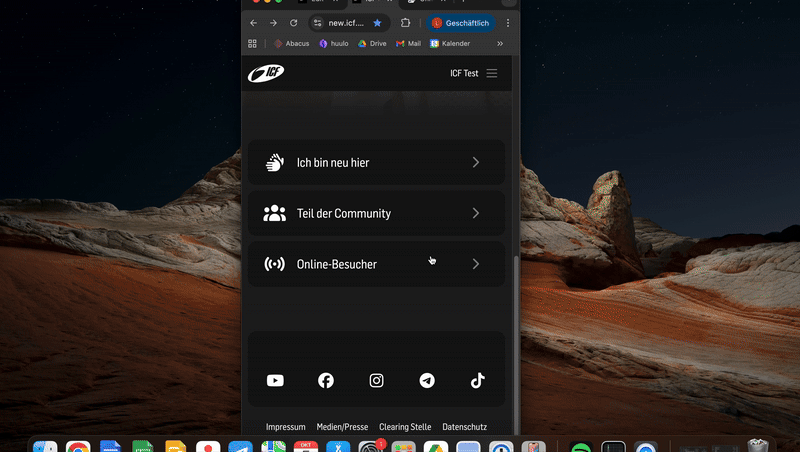The width and height of the screenshot is (800, 452).
Task: Open the huulo bookmark
Action: (x=334, y=43)
